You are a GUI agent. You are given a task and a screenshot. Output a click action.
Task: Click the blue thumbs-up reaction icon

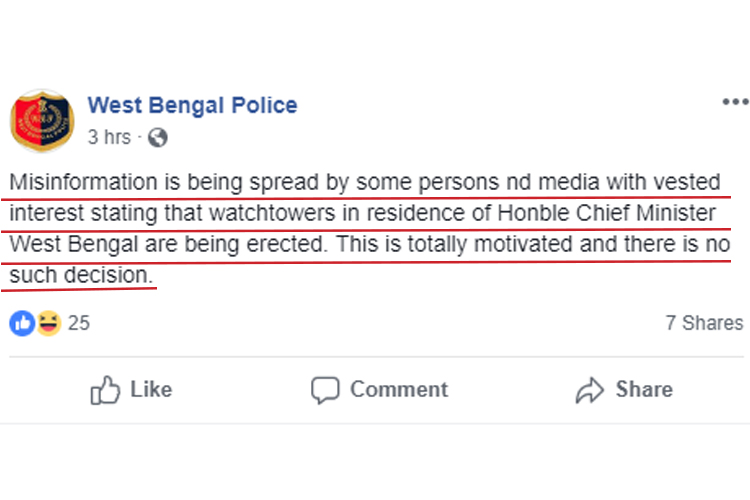tap(21, 322)
